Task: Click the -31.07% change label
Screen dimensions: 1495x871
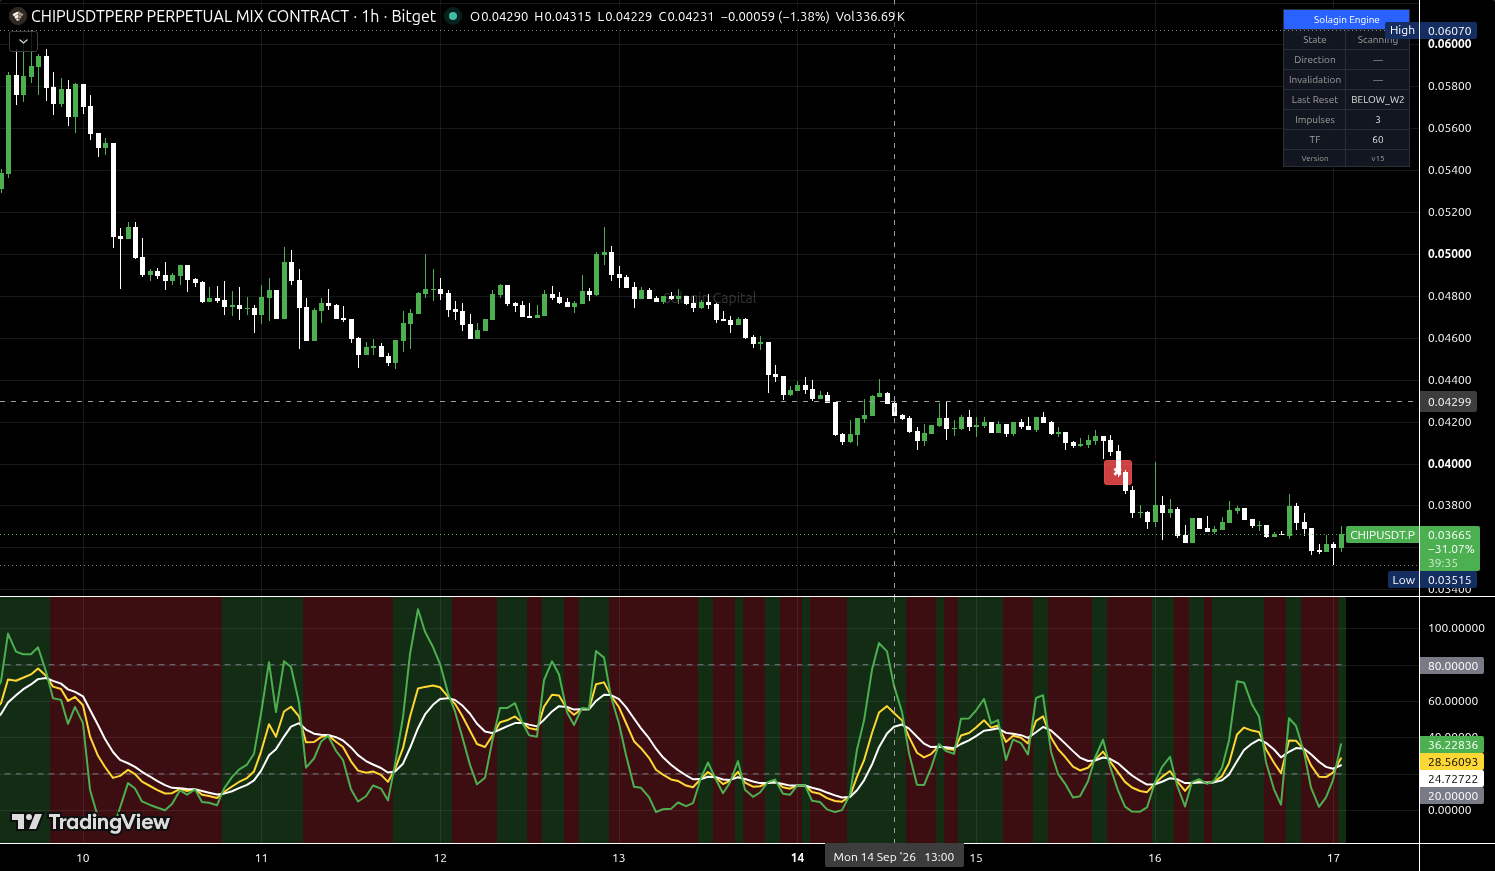Action: (x=1450, y=549)
